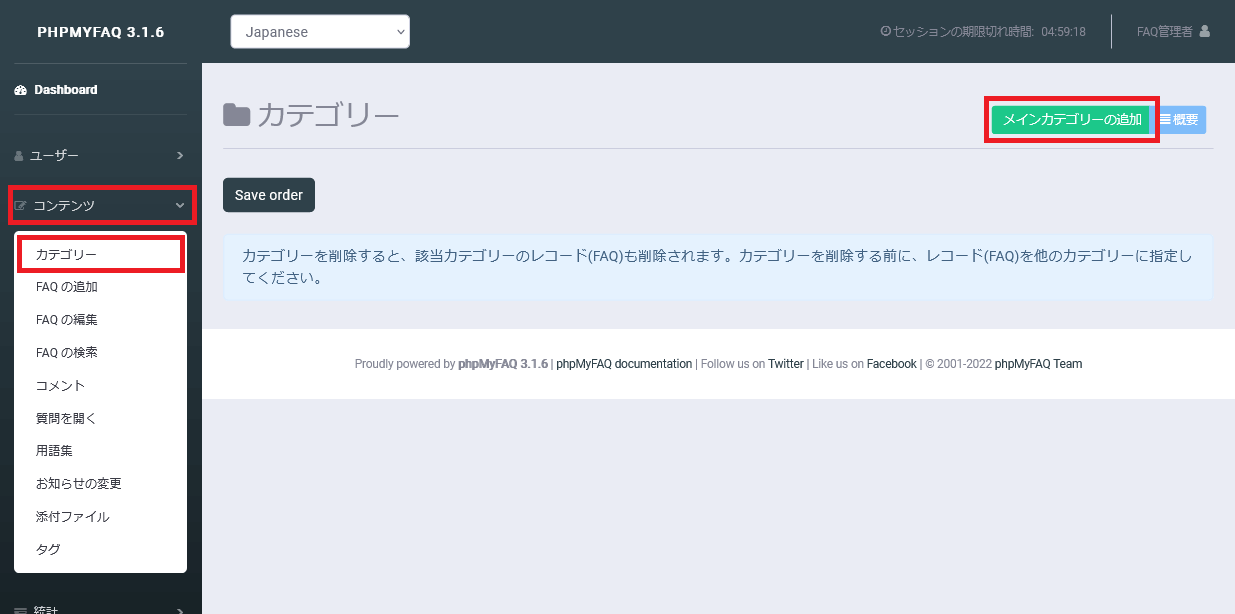Click the user icon beside ユーザー
Image resolution: width=1235 pixels, height=614 pixels.
click(x=19, y=156)
